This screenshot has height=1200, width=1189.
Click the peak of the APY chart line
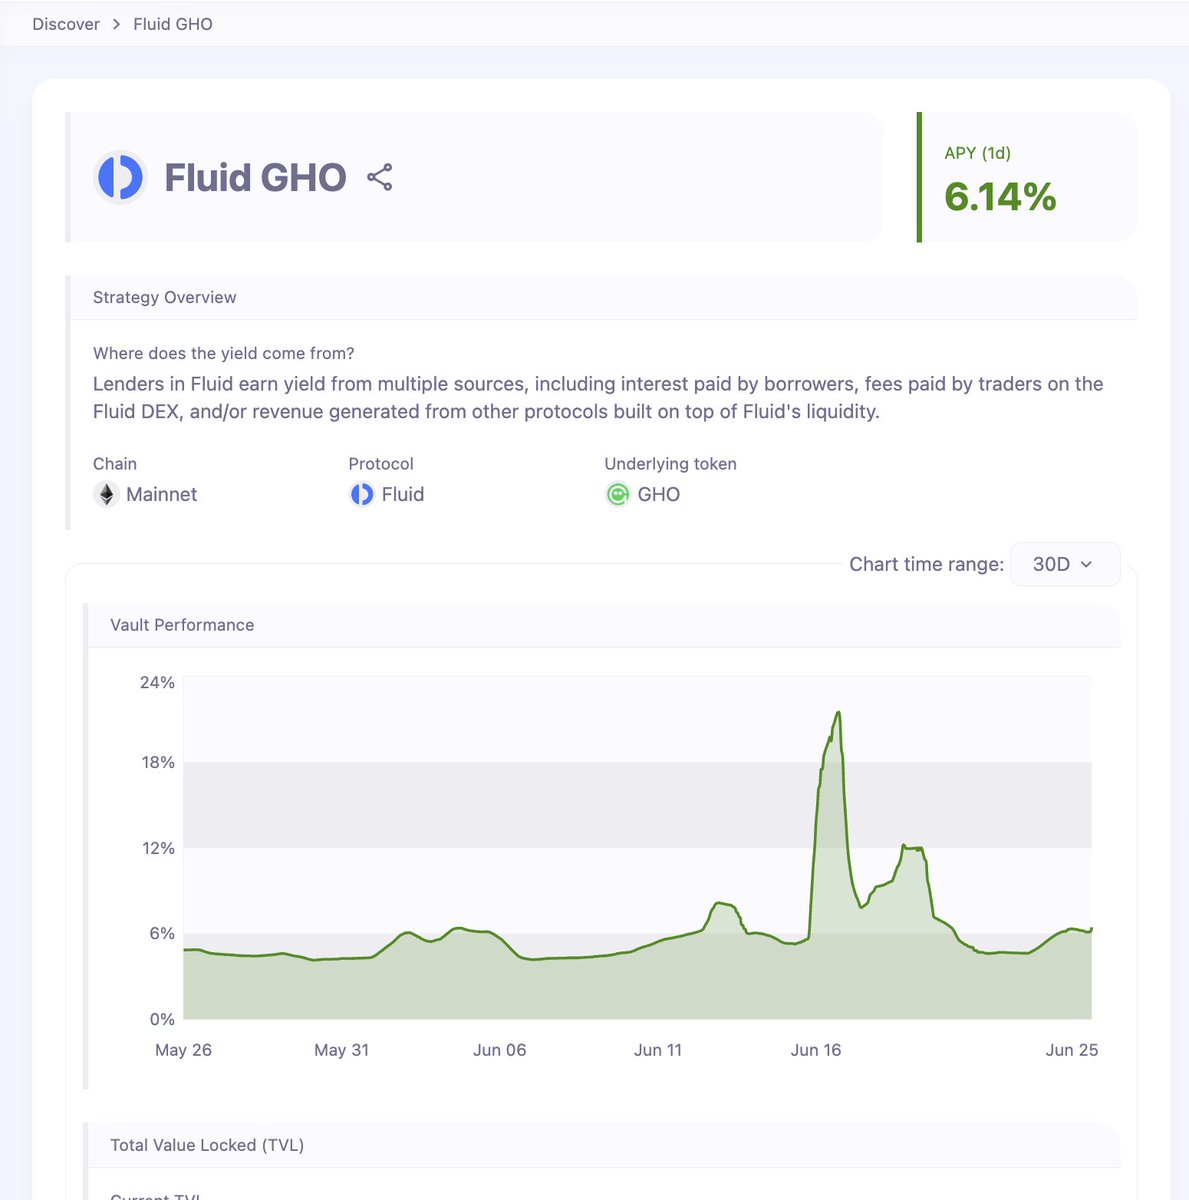(x=838, y=713)
